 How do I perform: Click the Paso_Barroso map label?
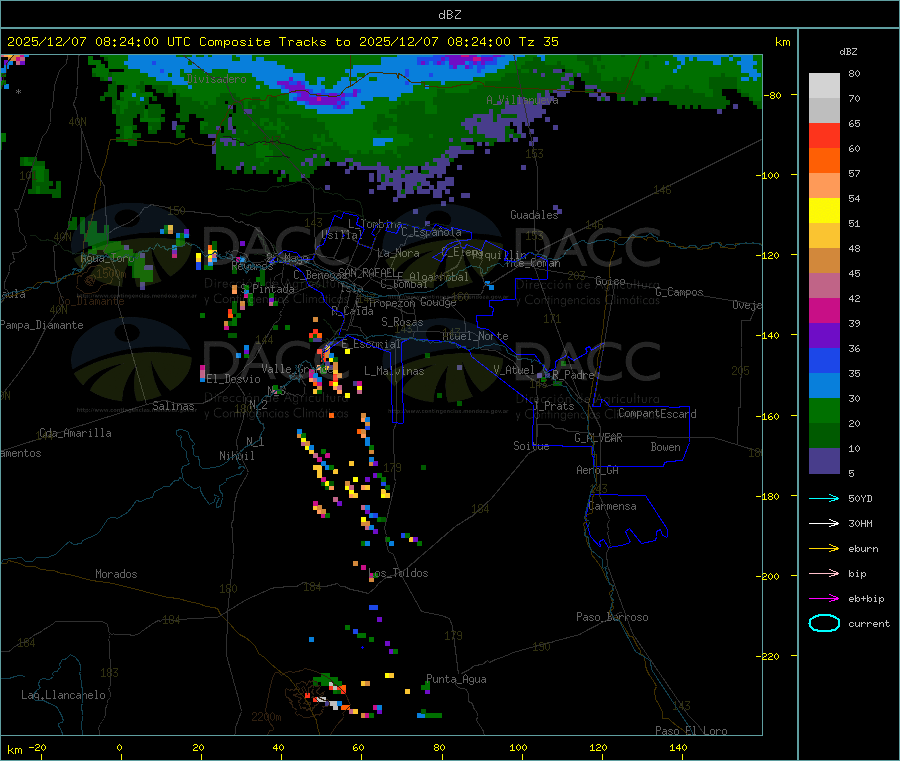coord(612,617)
